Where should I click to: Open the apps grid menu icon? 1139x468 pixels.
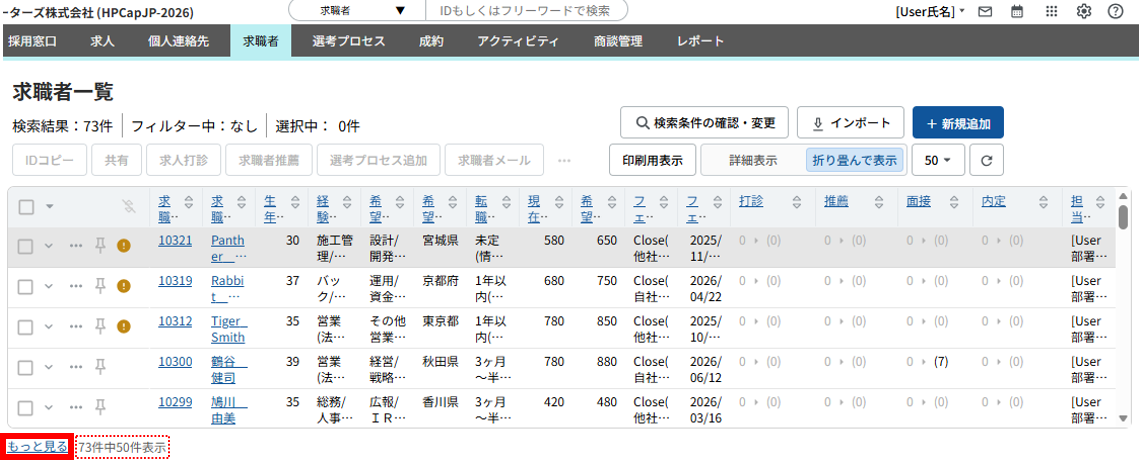click(1050, 12)
